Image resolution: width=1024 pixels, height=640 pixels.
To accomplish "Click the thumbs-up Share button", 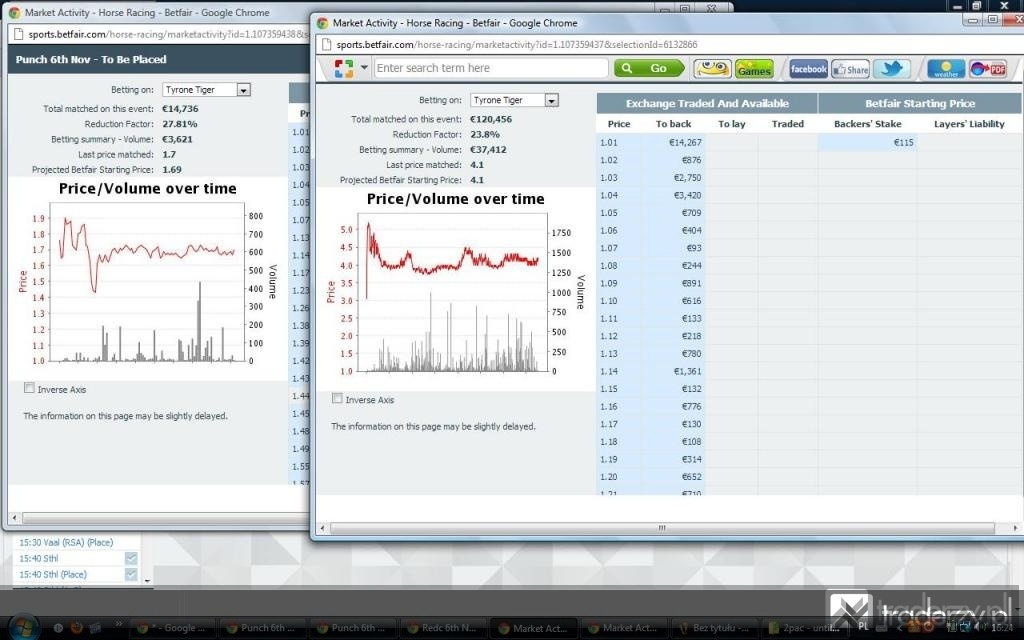I will (x=850, y=69).
